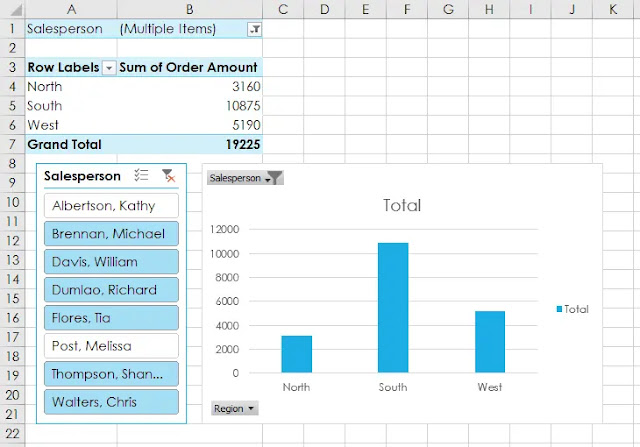This screenshot has width=640, height=447.
Task: Select Post, Melissa in the slicer
Action: (111, 346)
